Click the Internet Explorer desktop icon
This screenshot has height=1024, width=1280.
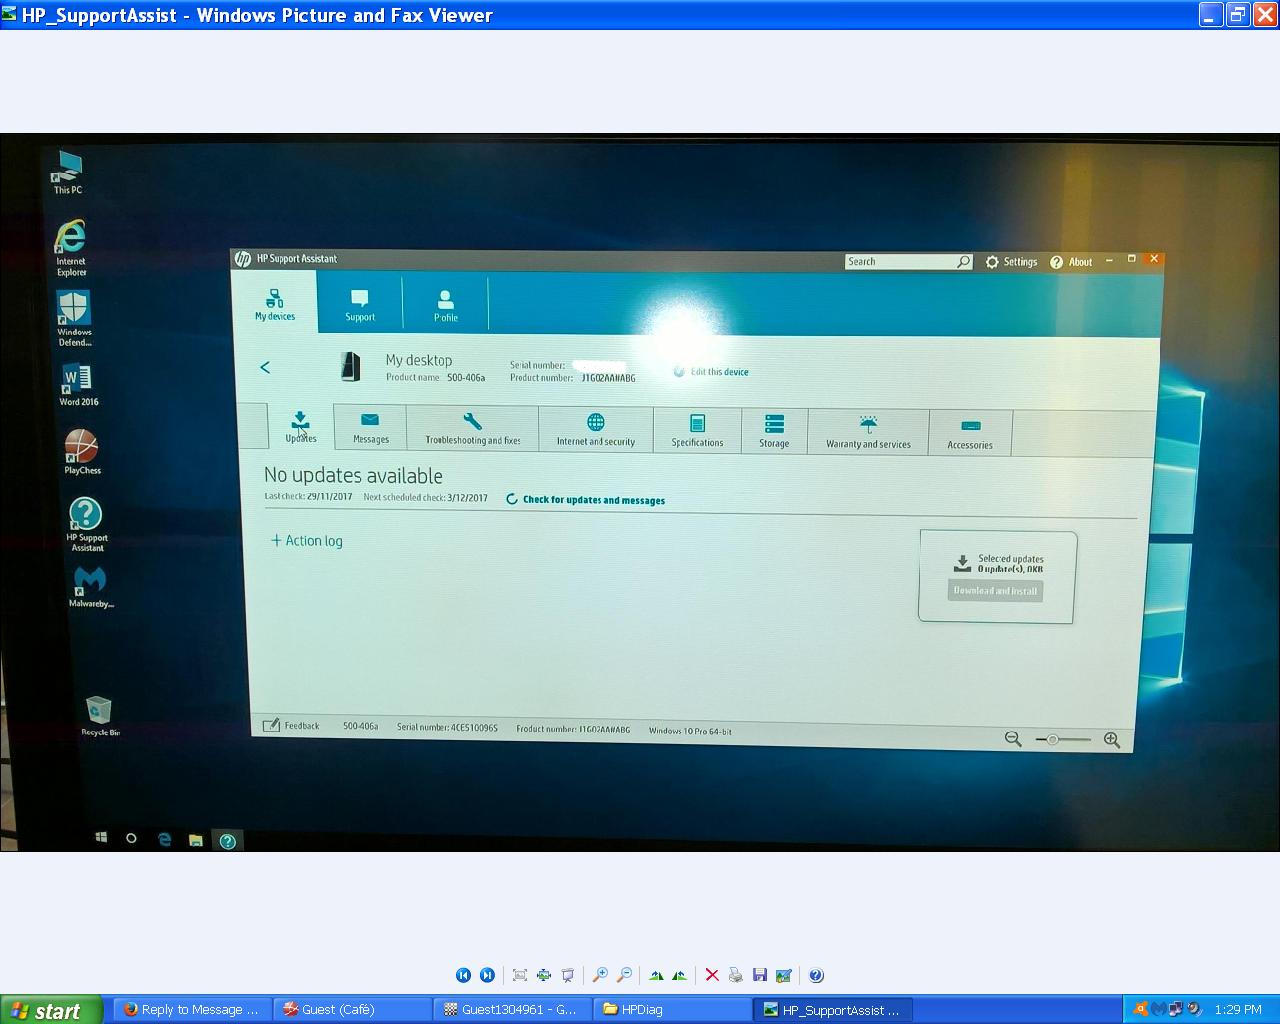[x=71, y=248]
